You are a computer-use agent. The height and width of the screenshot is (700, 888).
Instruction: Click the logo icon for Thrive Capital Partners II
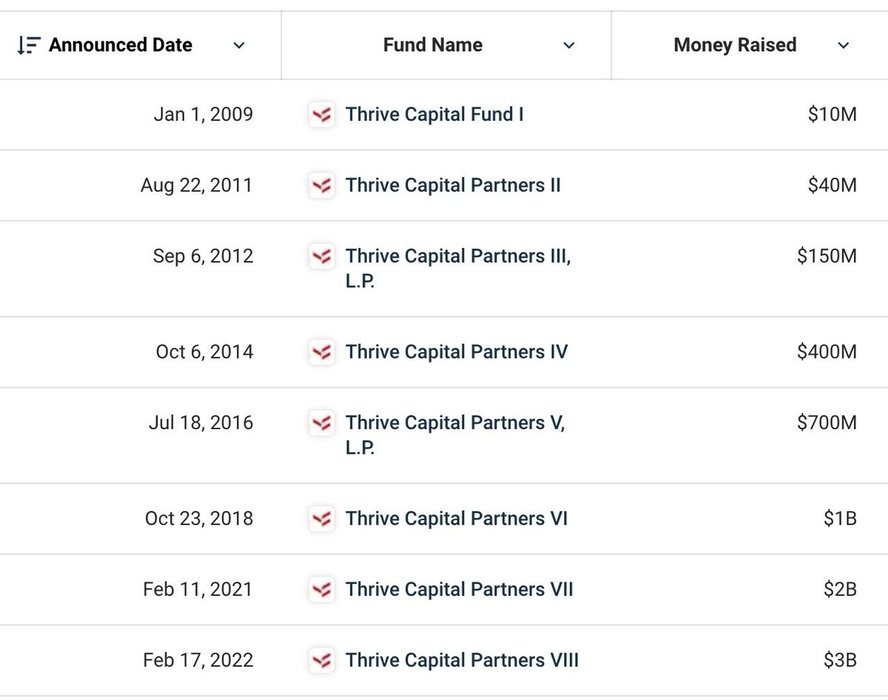tap(321, 185)
